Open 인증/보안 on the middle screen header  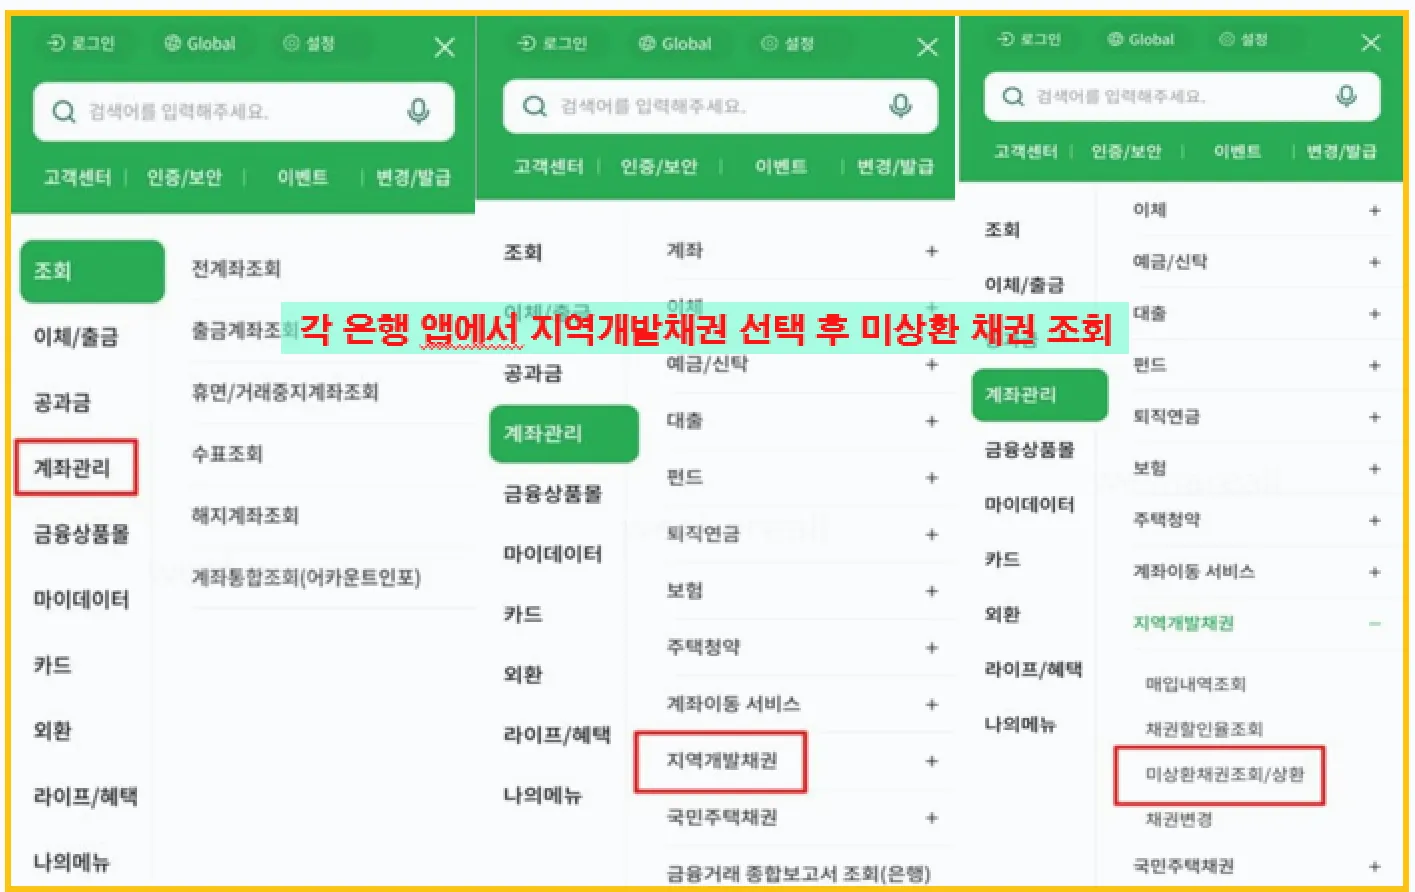pyautogui.click(x=659, y=166)
